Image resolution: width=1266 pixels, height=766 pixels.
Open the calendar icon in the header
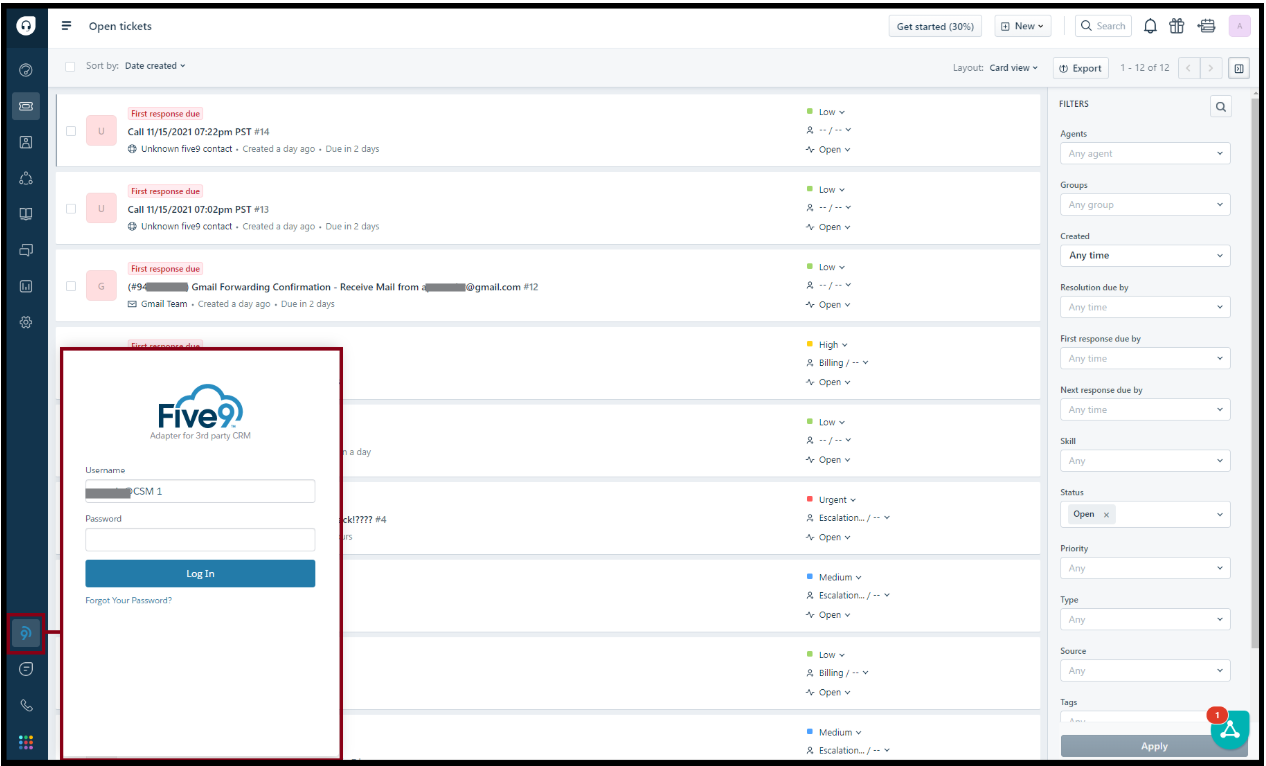coord(1206,26)
